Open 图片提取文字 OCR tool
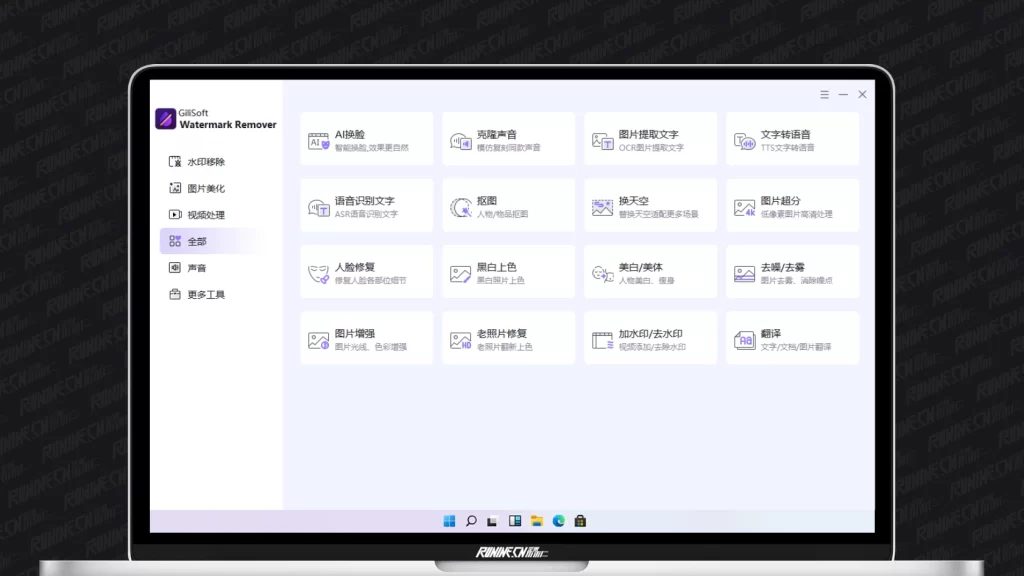This screenshot has width=1024, height=576. [650, 139]
